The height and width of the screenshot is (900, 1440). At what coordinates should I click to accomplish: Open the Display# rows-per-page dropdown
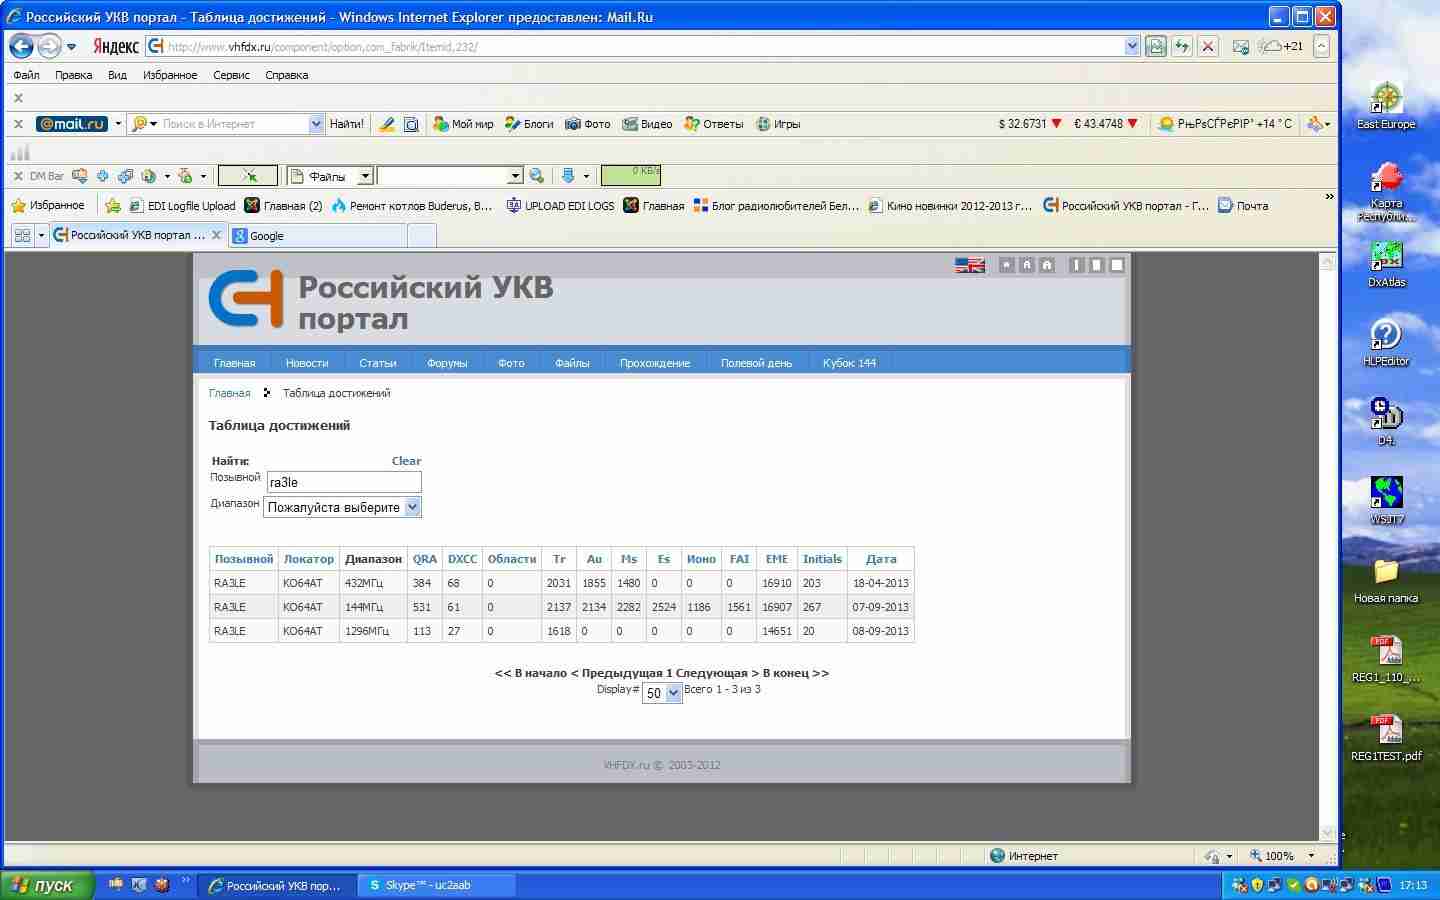tap(673, 693)
